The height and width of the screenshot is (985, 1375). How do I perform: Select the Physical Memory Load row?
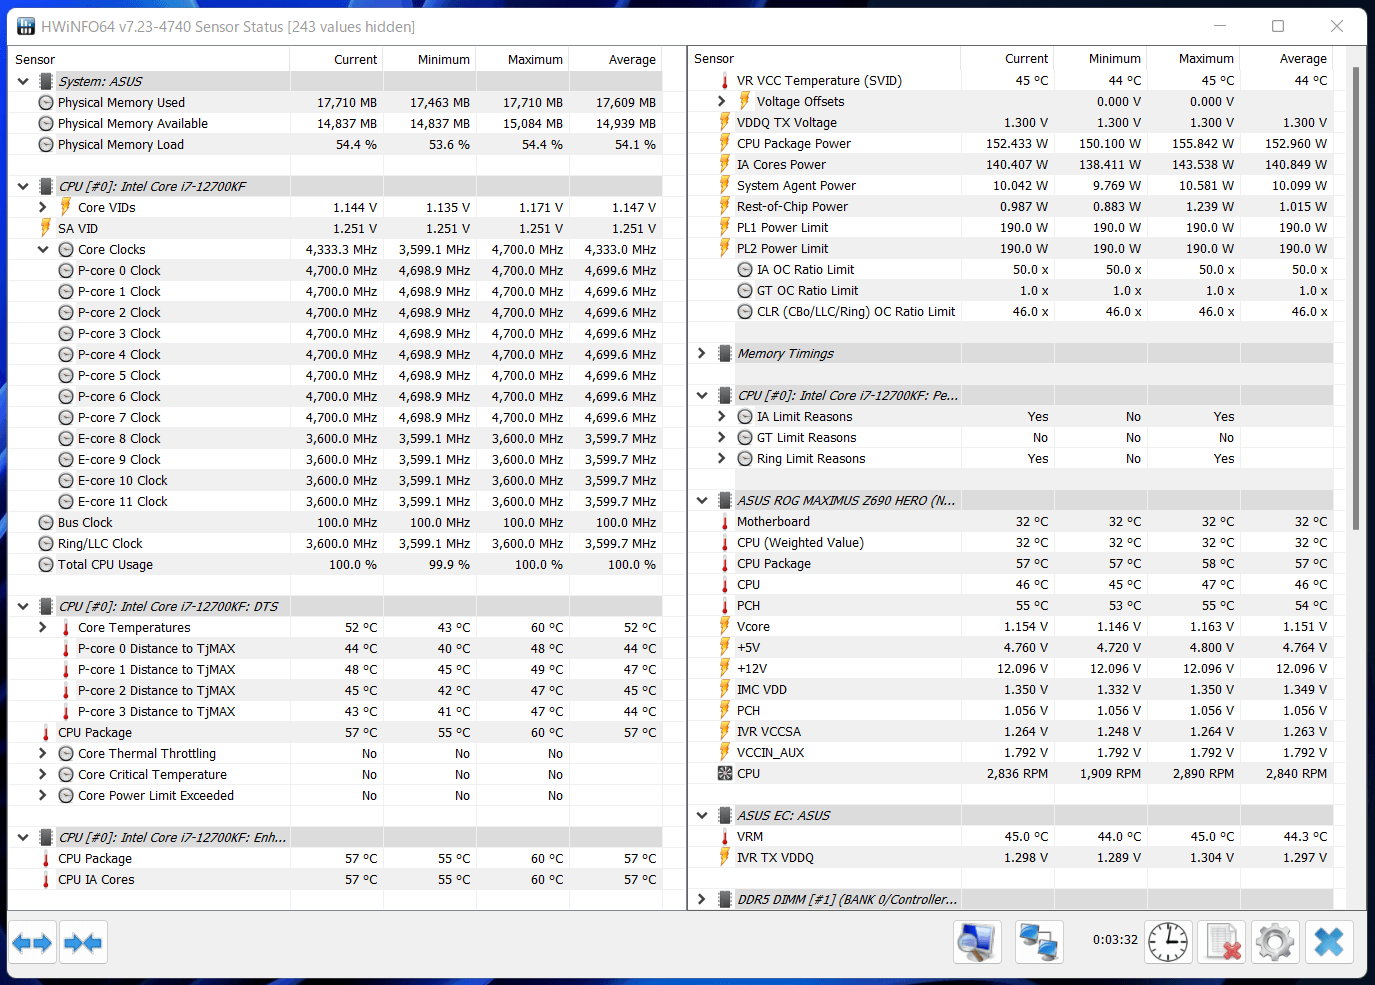coord(335,145)
